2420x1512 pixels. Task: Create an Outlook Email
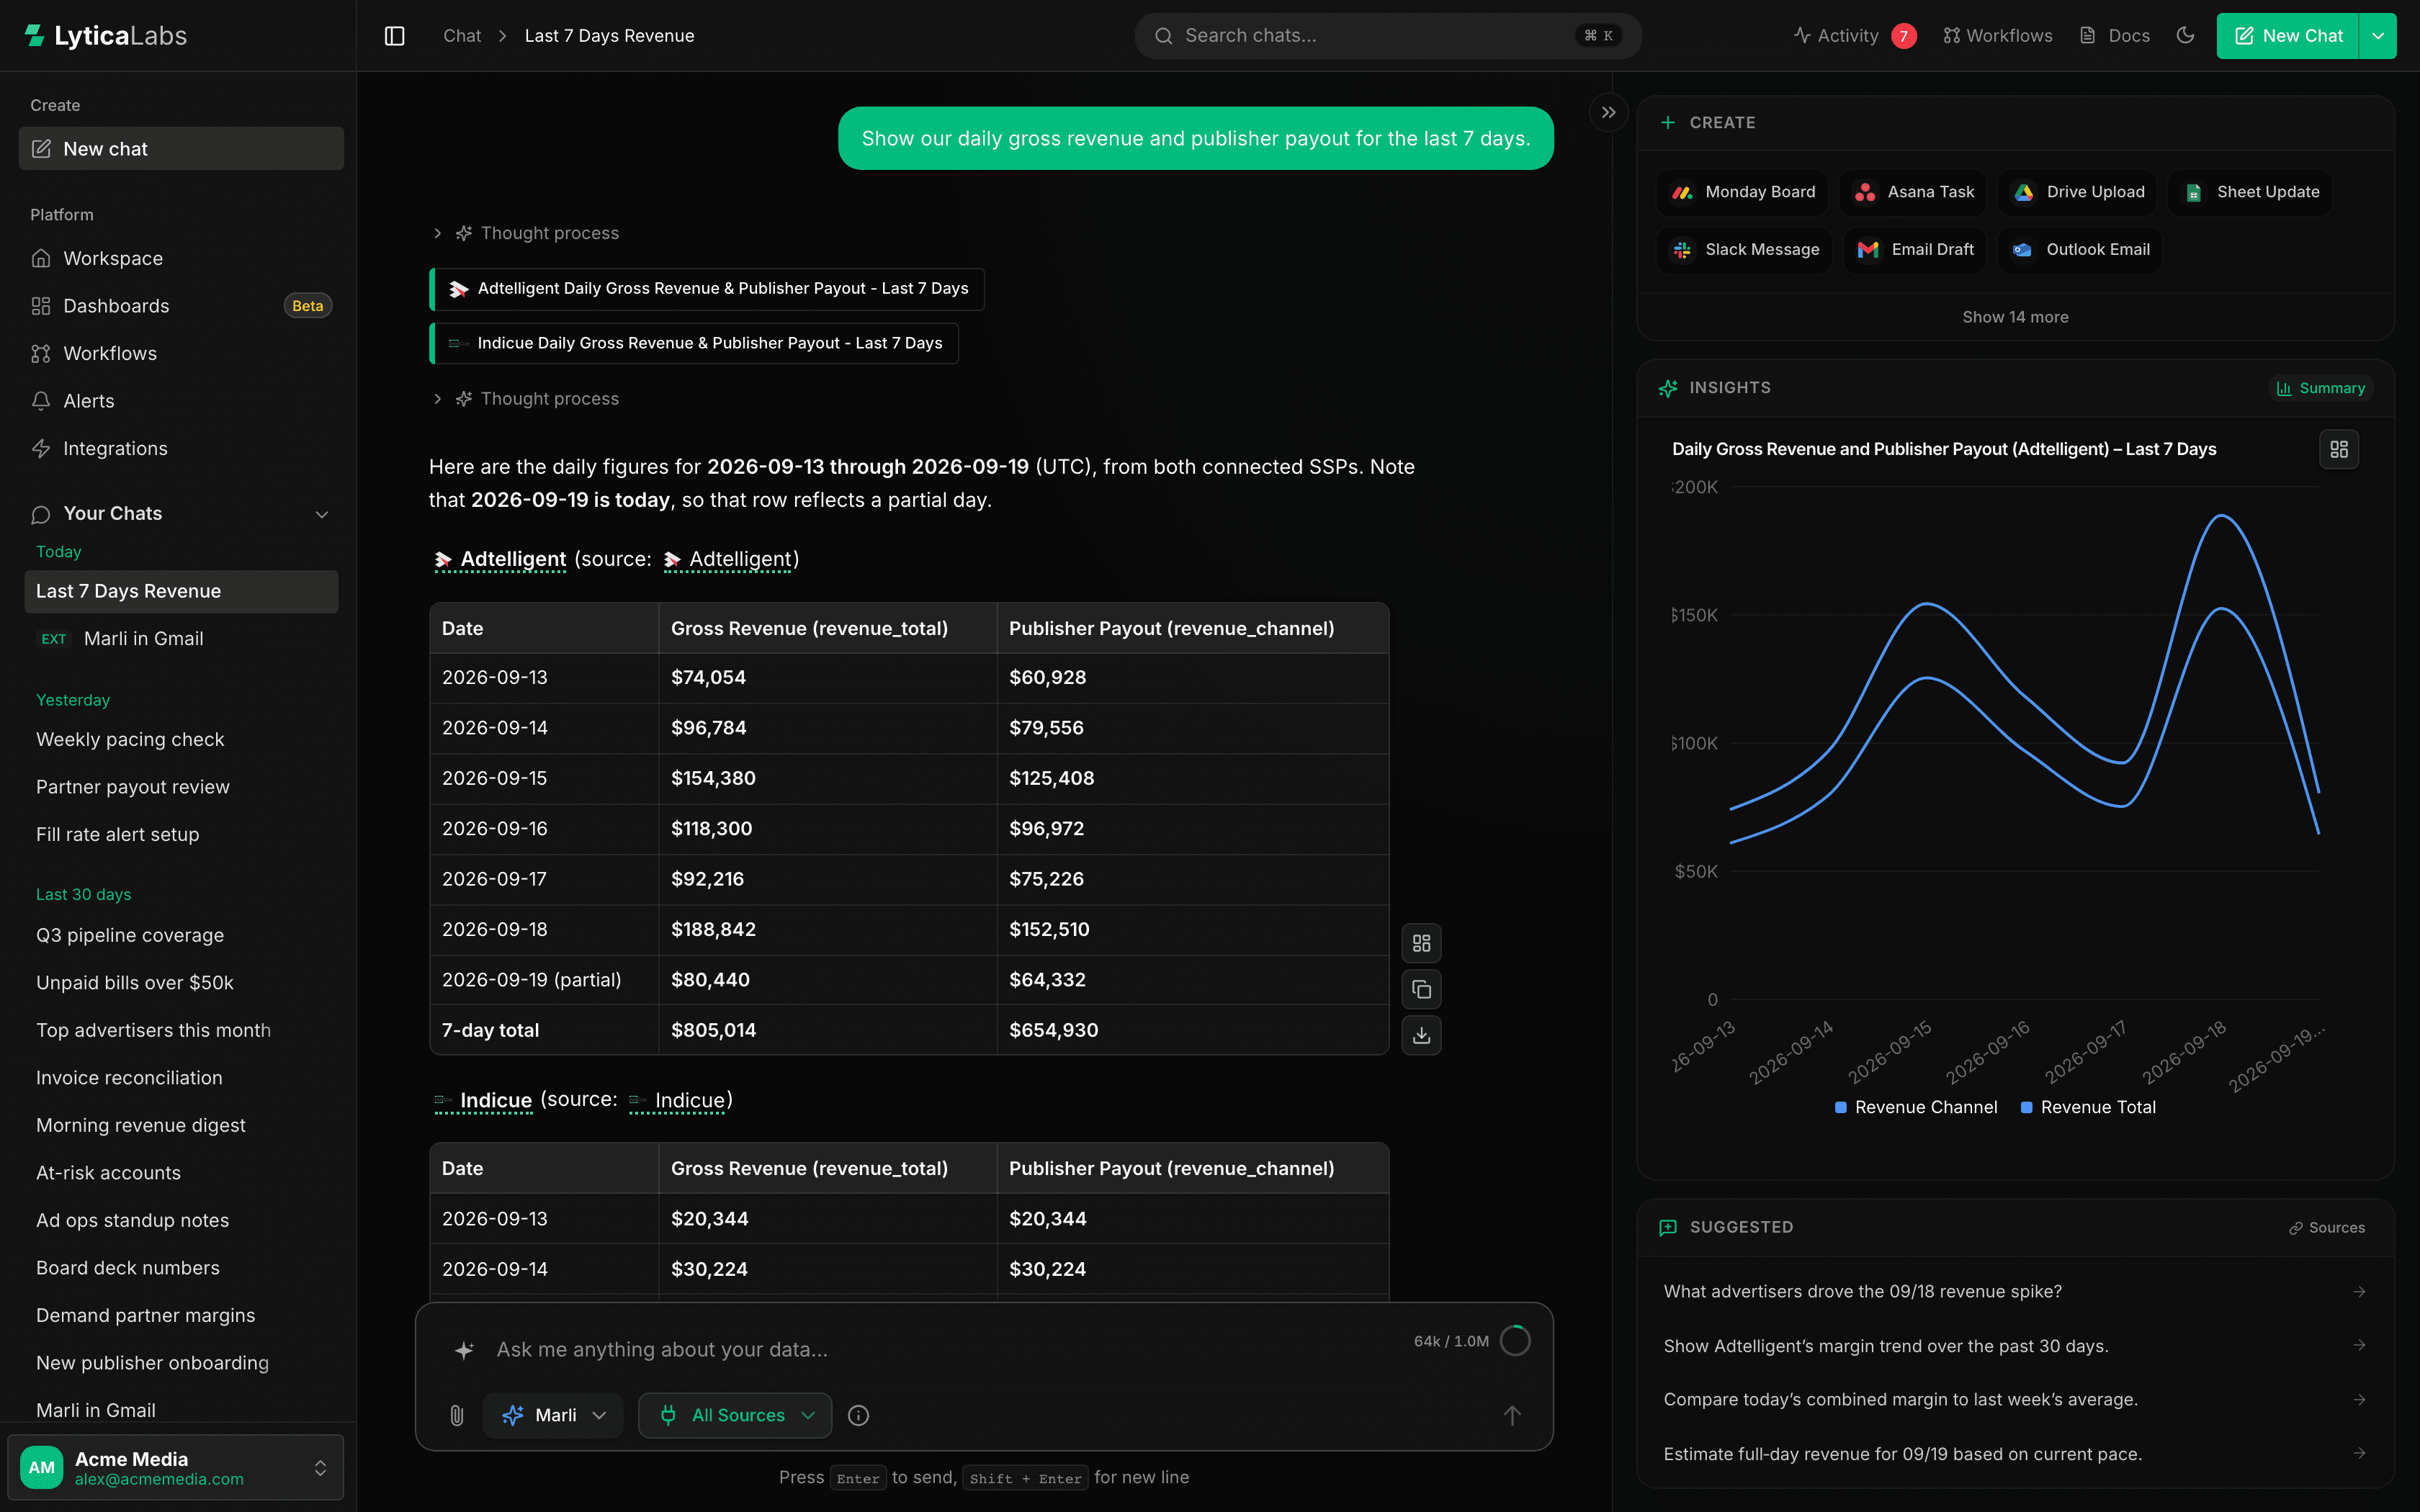(2080, 250)
